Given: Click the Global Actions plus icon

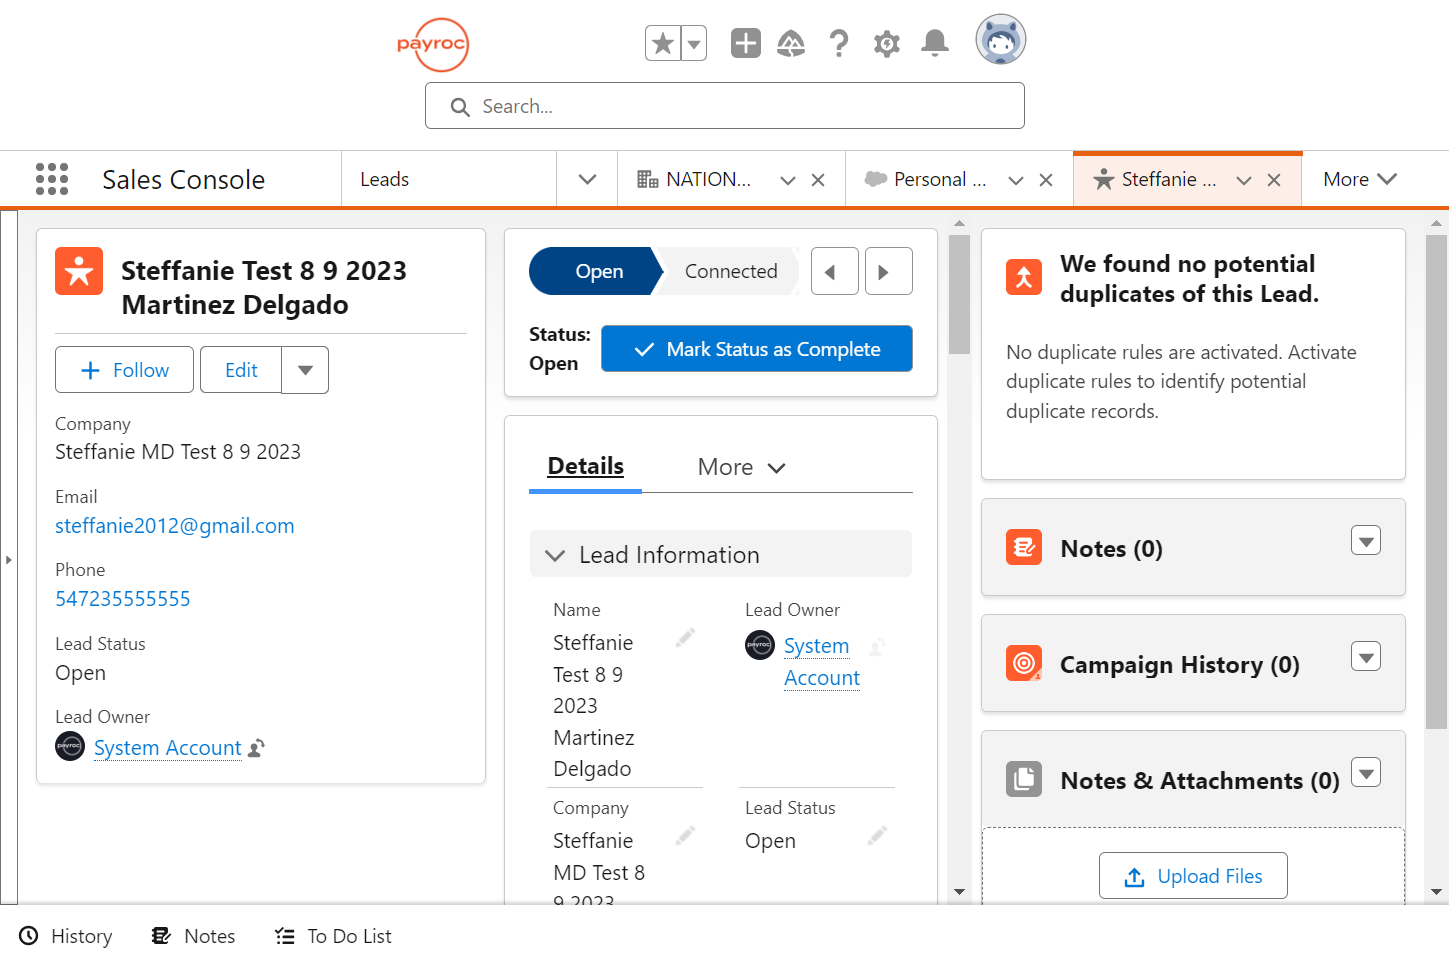Looking at the screenshot, I should point(746,43).
